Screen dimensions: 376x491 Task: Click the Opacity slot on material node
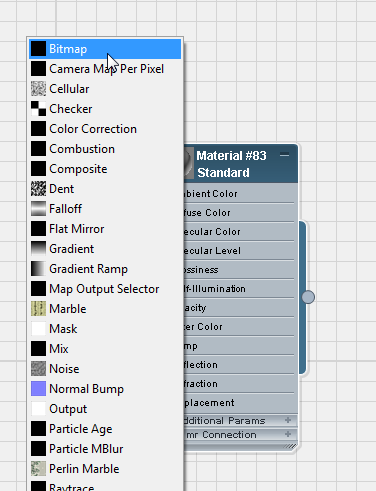(x=239, y=308)
